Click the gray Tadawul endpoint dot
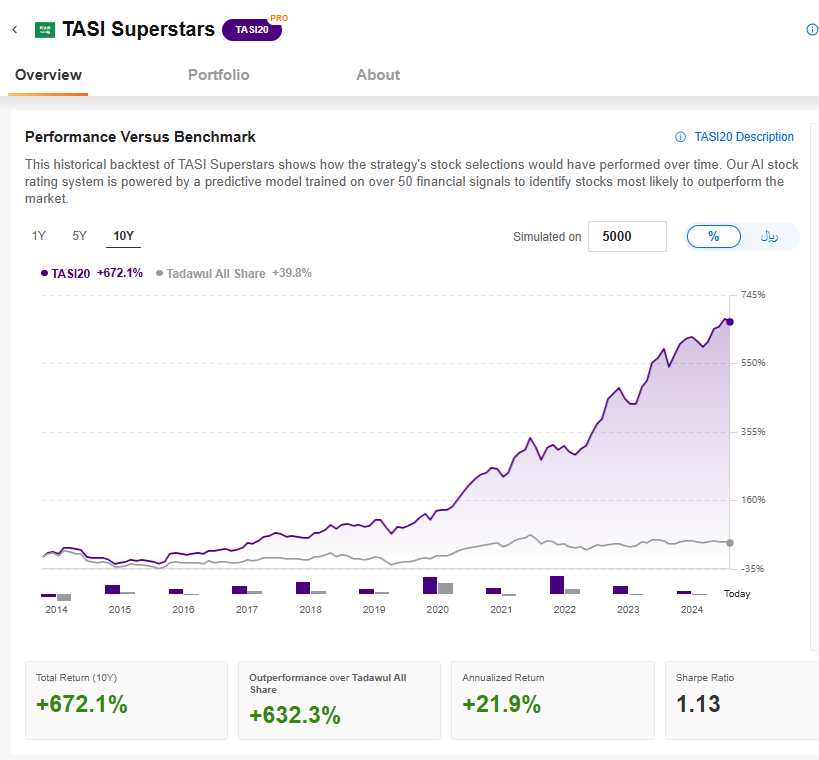 (x=730, y=543)
